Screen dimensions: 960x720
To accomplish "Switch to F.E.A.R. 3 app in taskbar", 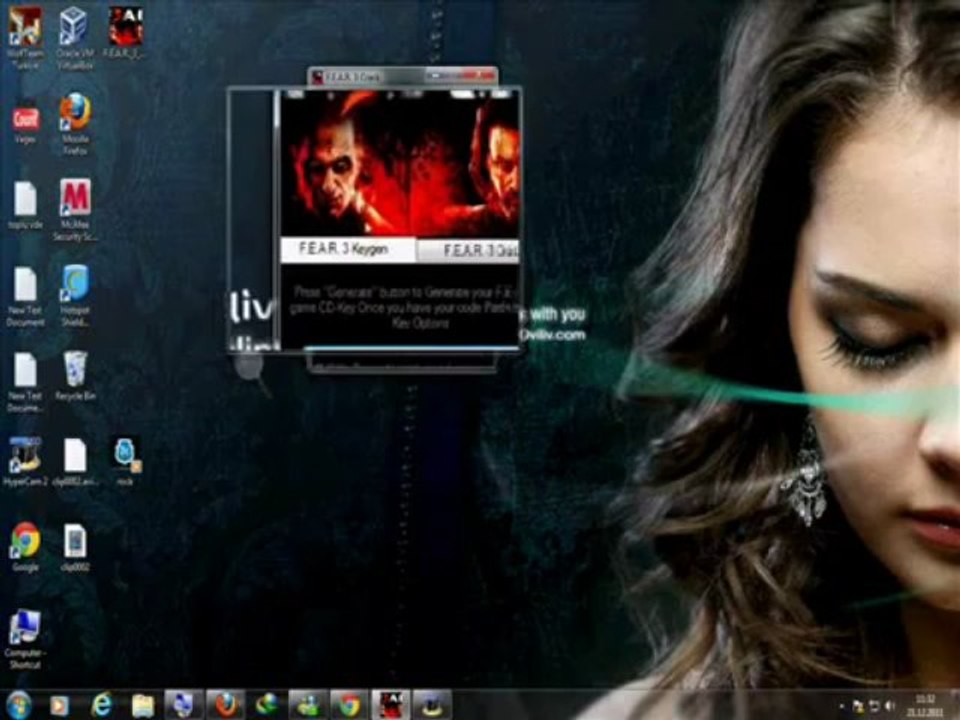I will pos(391,705).
